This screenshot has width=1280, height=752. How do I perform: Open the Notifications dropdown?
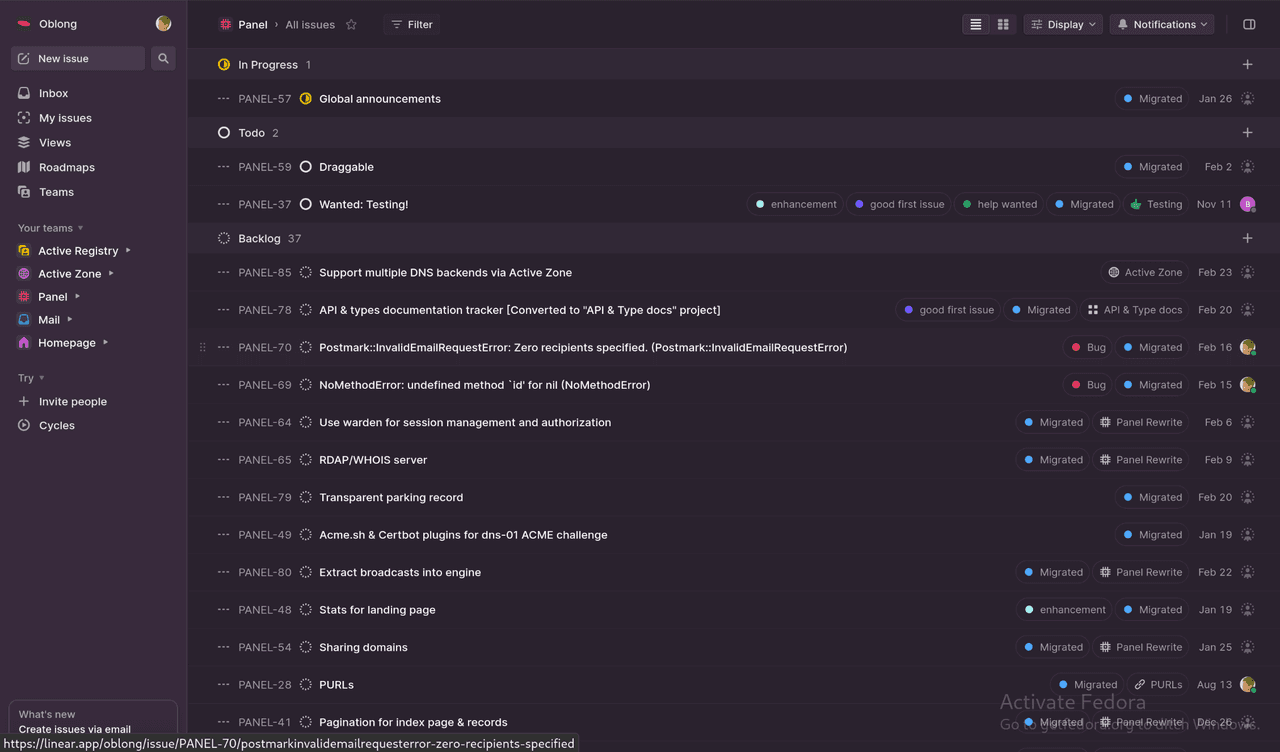(x=1162, y=25)
